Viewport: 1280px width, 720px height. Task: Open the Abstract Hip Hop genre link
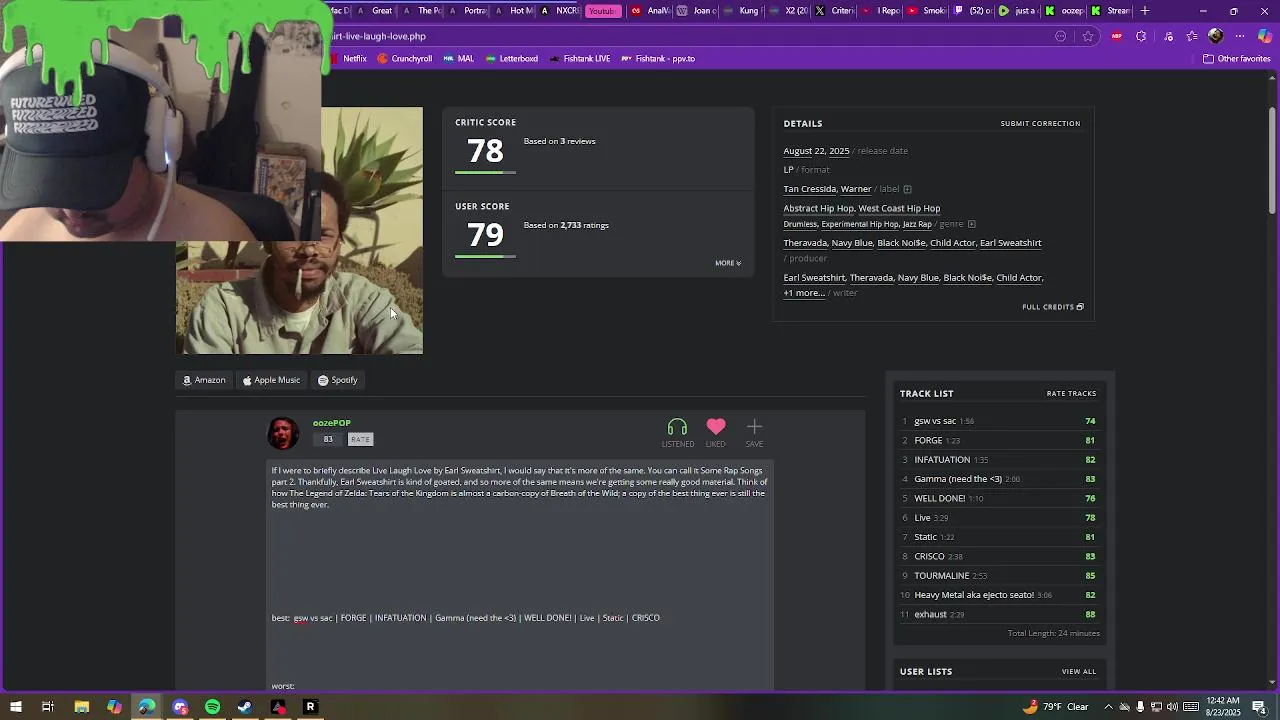(818, 208)
